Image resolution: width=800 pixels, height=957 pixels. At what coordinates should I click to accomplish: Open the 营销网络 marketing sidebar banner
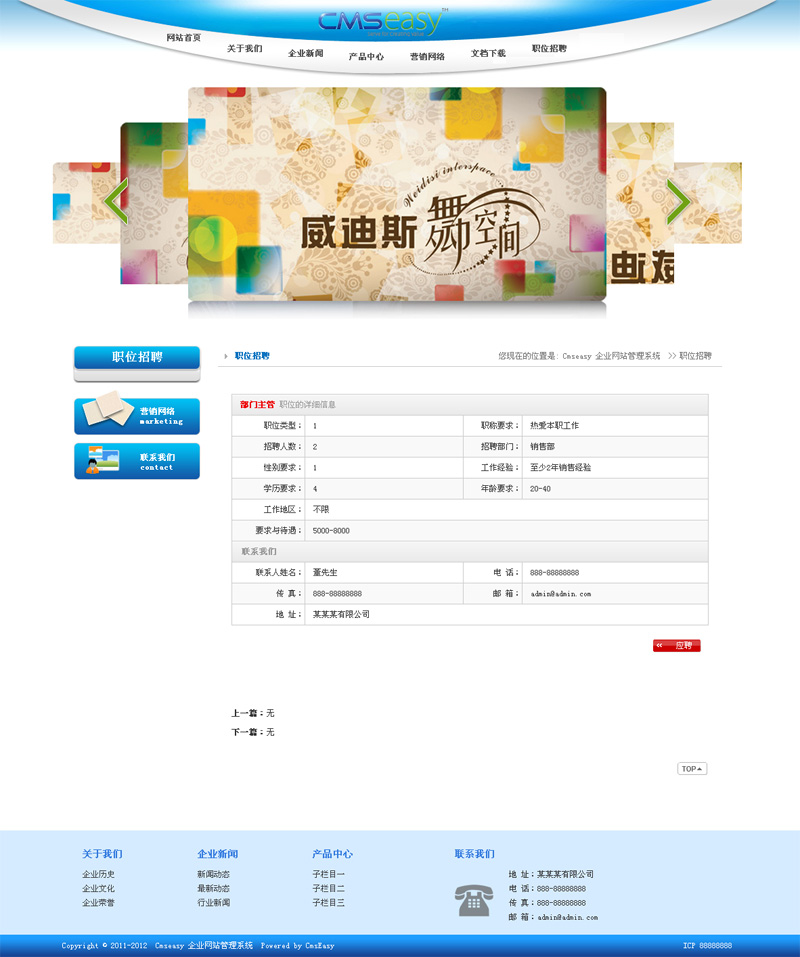(x=137, y=415)
